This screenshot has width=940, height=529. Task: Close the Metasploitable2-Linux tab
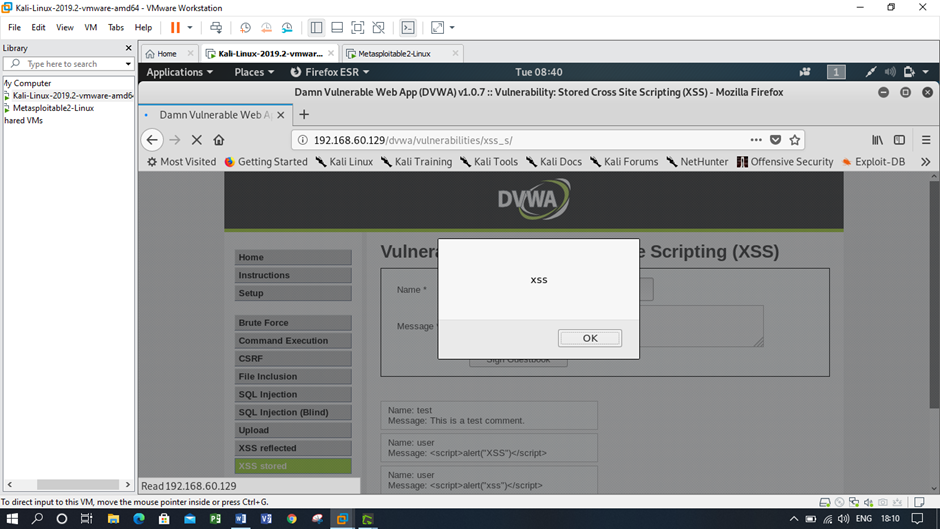(x=456, y=53)
